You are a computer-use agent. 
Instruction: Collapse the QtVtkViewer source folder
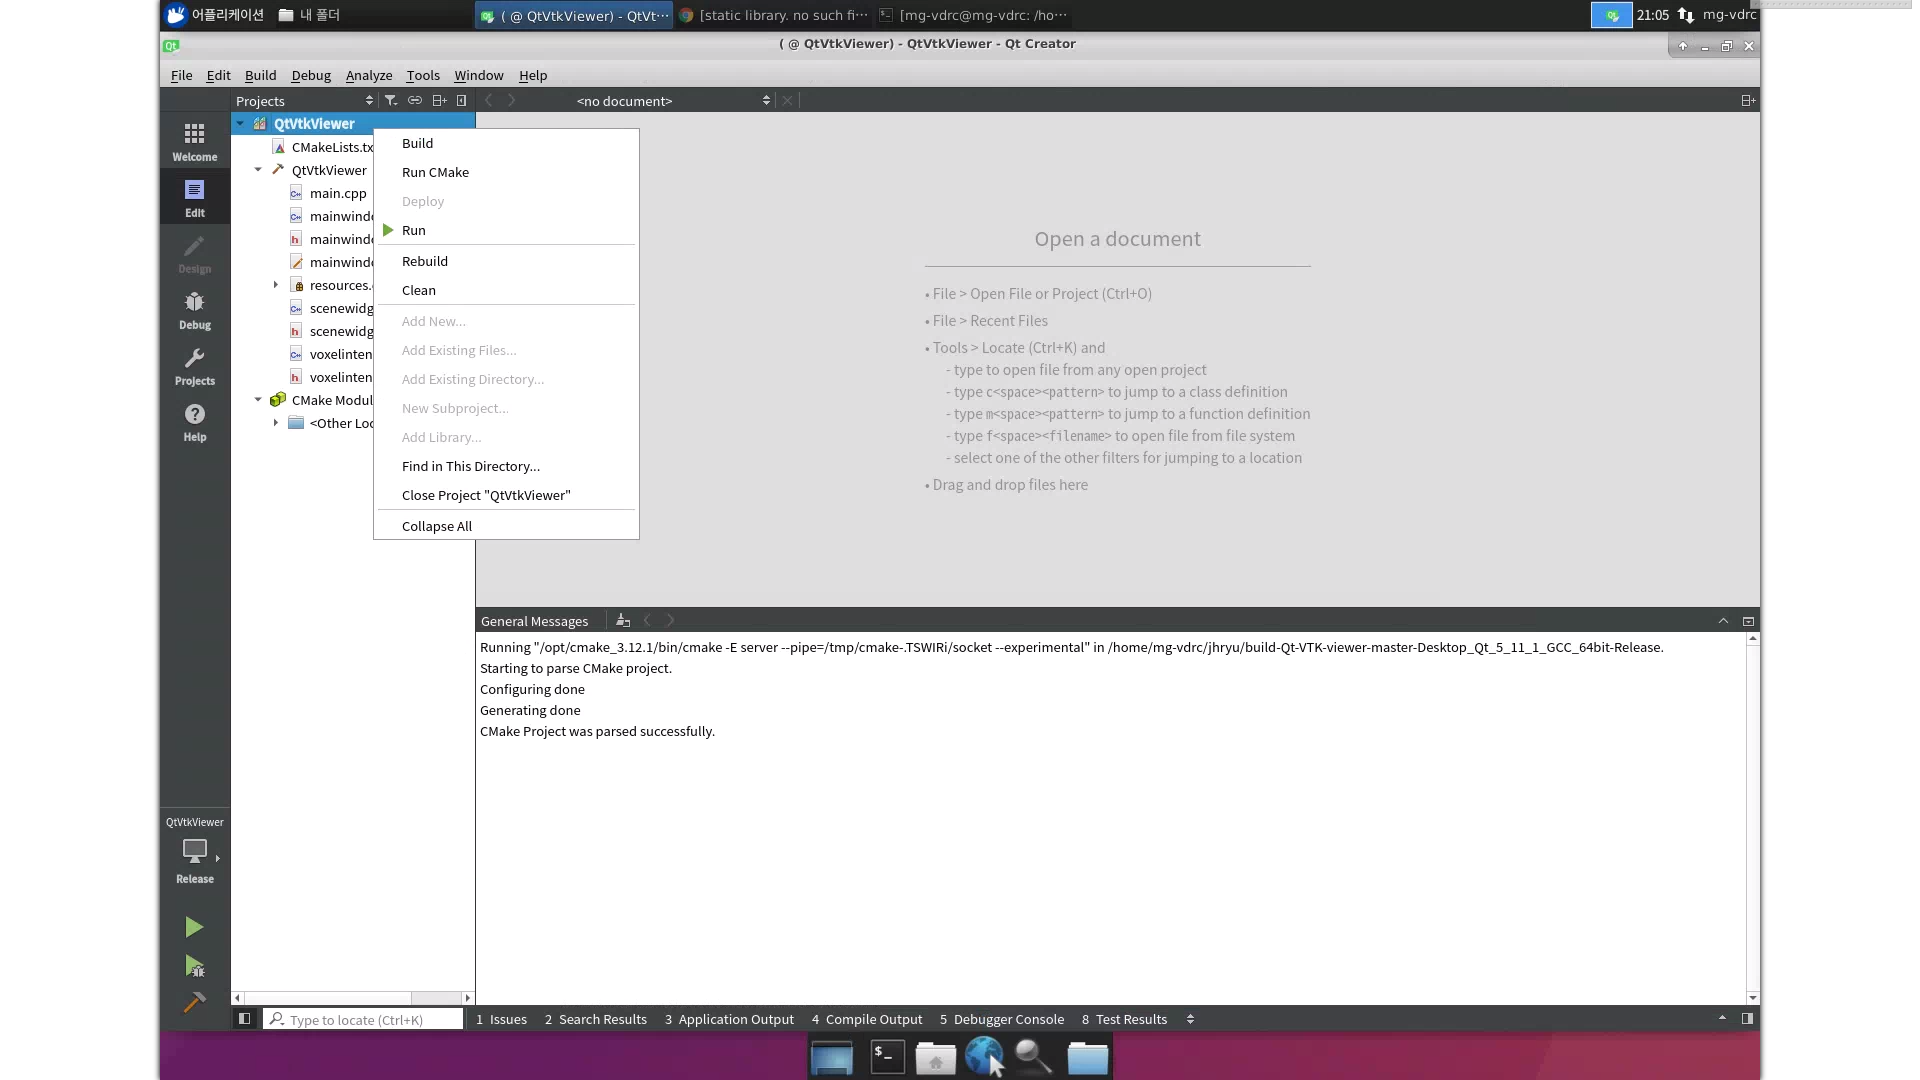(257, 169)
